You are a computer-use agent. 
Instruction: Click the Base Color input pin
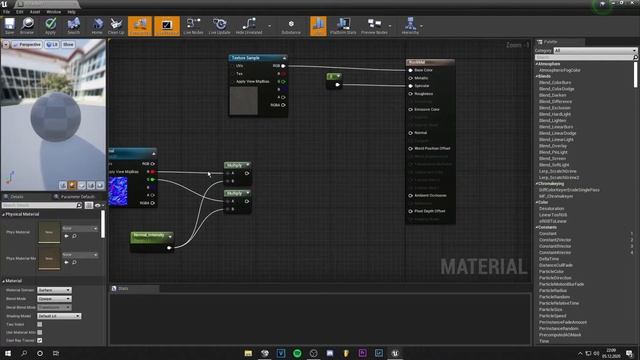(411, 70)
